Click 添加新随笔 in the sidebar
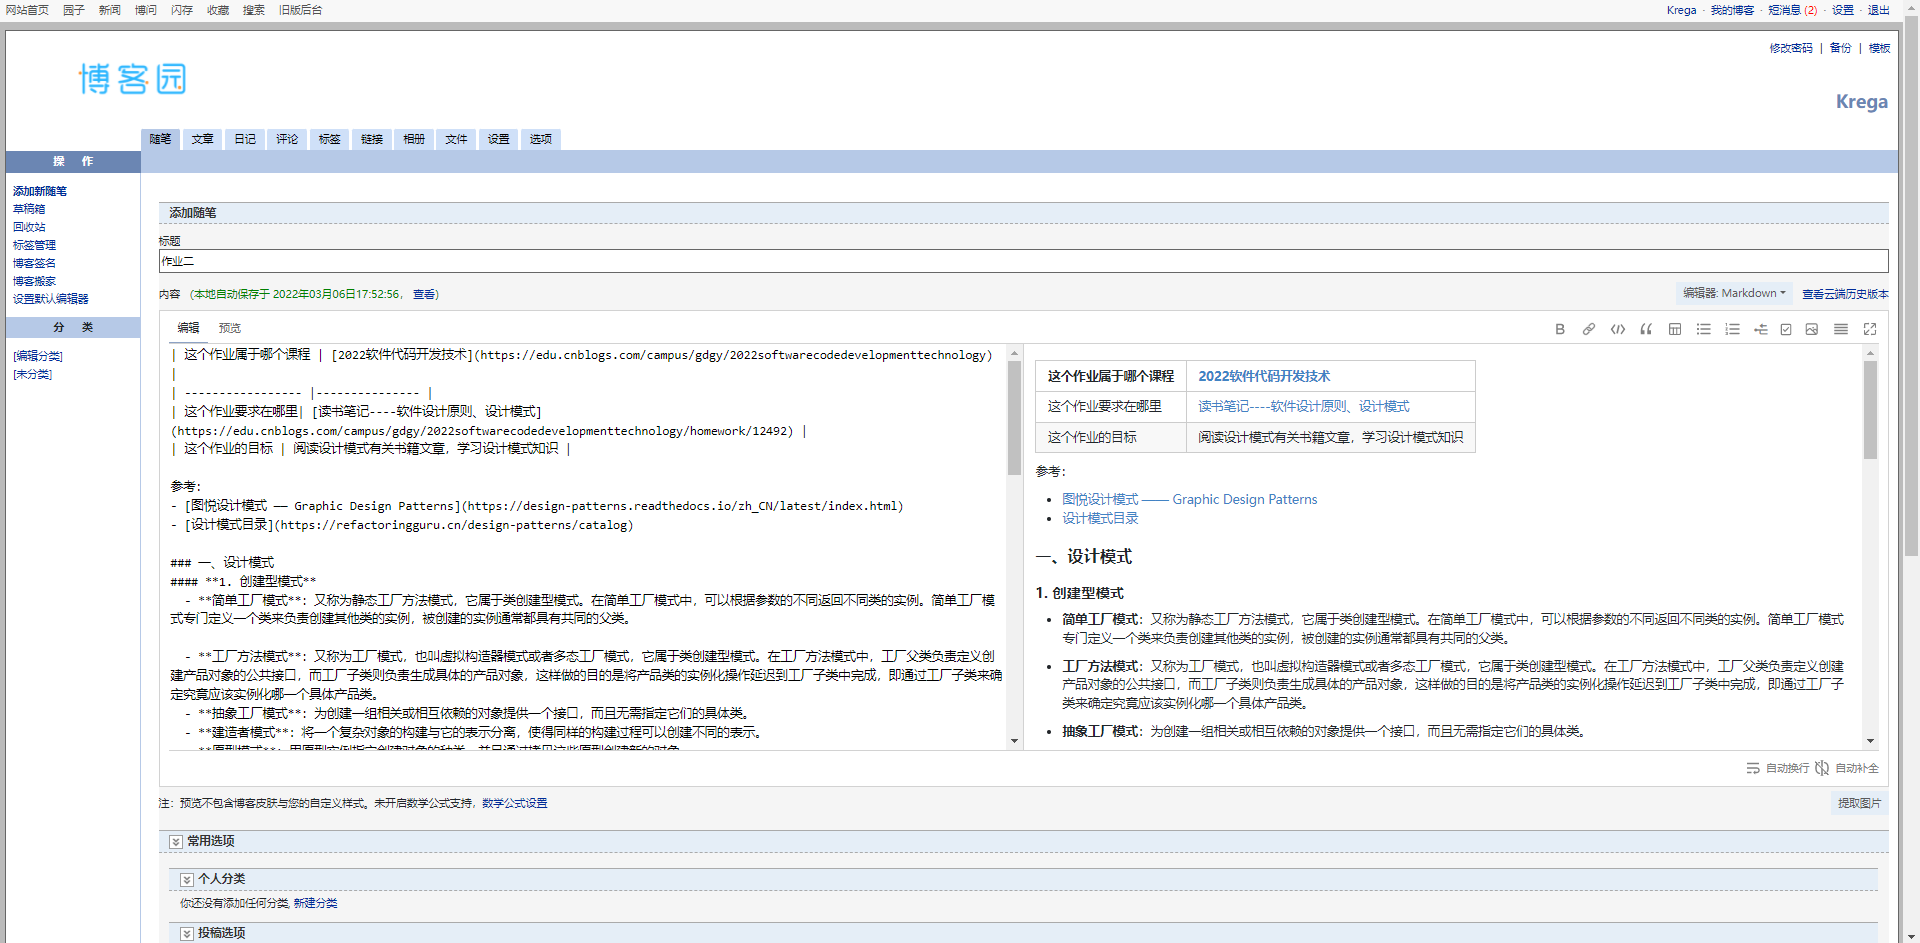This screenshot has width=1920, height=943. pyautogui.click(x=40, y=191)
